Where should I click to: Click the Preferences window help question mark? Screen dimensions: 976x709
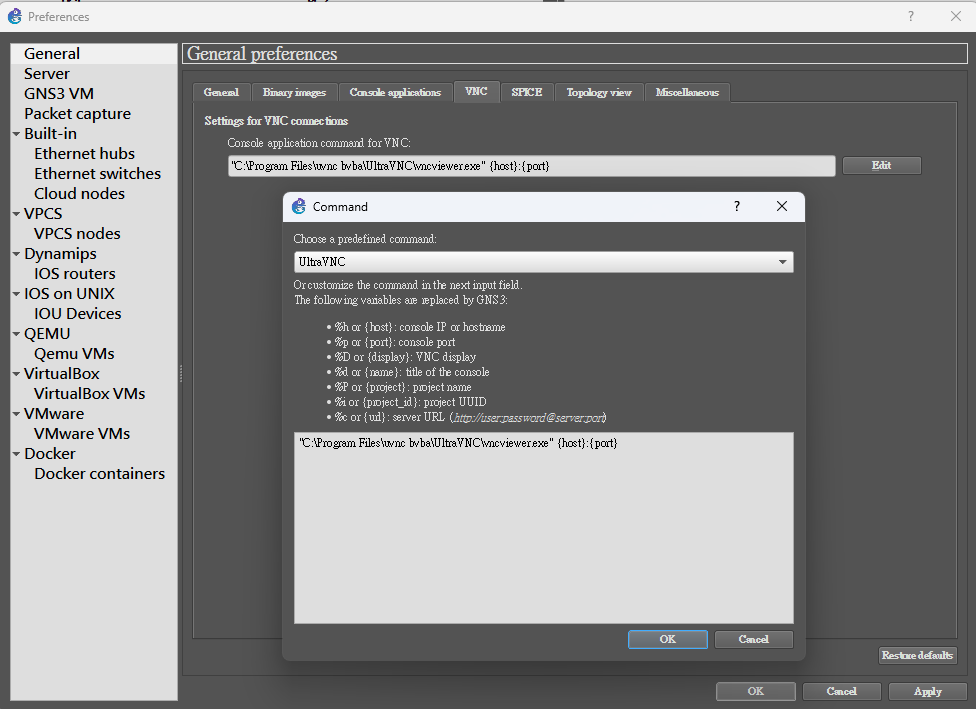pos(911,16)
